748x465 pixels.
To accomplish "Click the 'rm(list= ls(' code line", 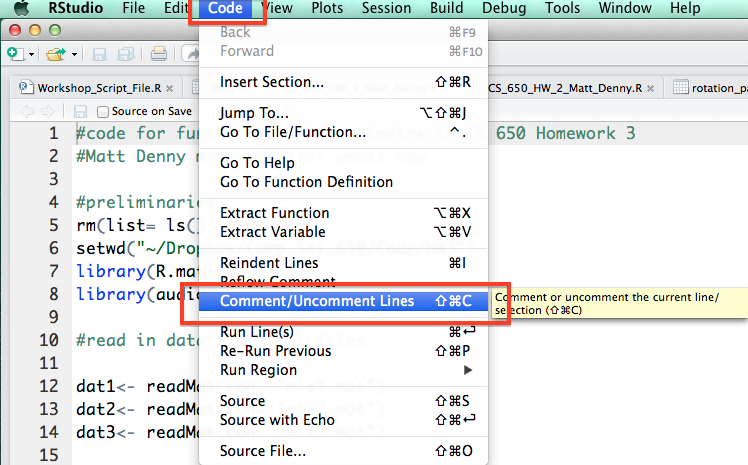I will (137, 225).
